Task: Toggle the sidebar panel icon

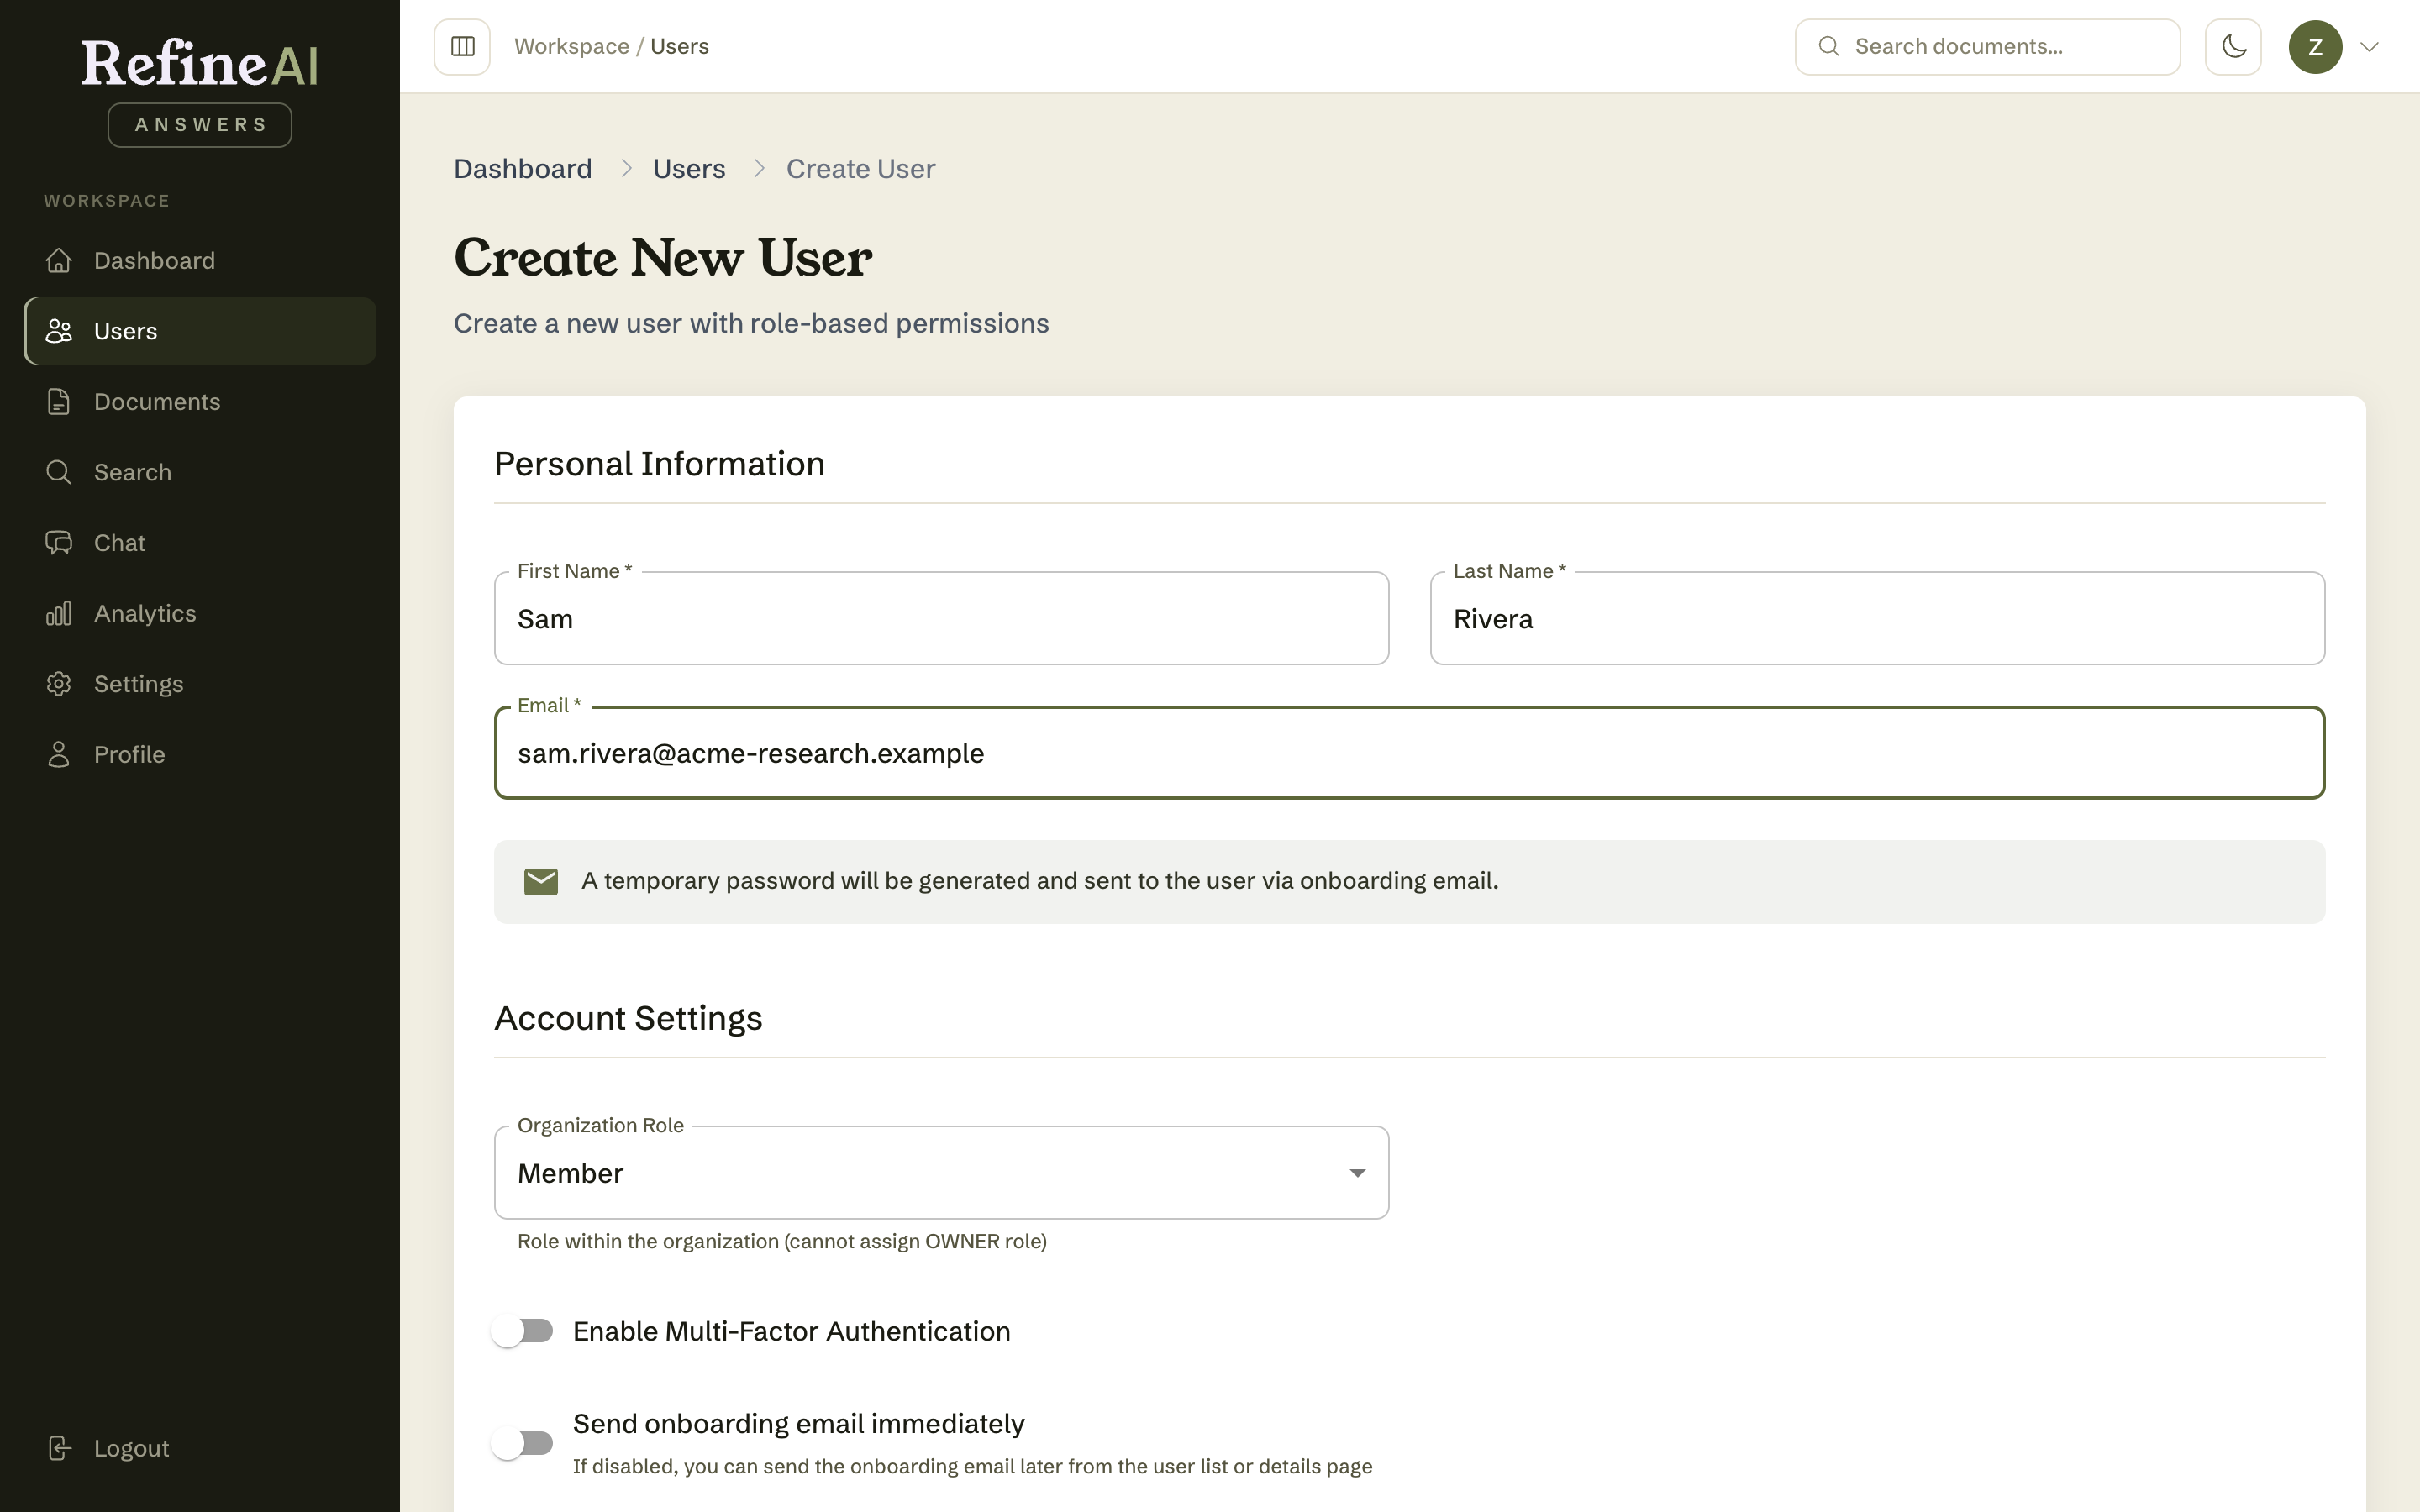Action: [462, 47]
